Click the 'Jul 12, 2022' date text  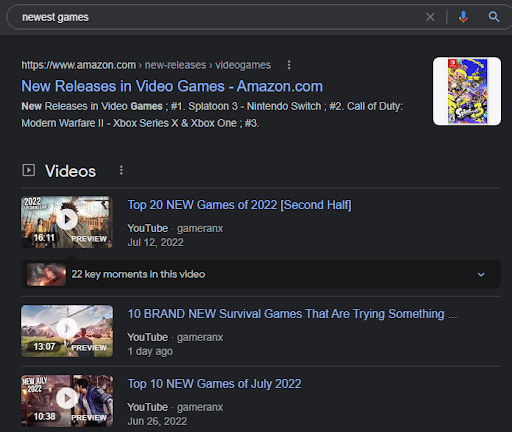pyautogui.click(x=155, y=242)
